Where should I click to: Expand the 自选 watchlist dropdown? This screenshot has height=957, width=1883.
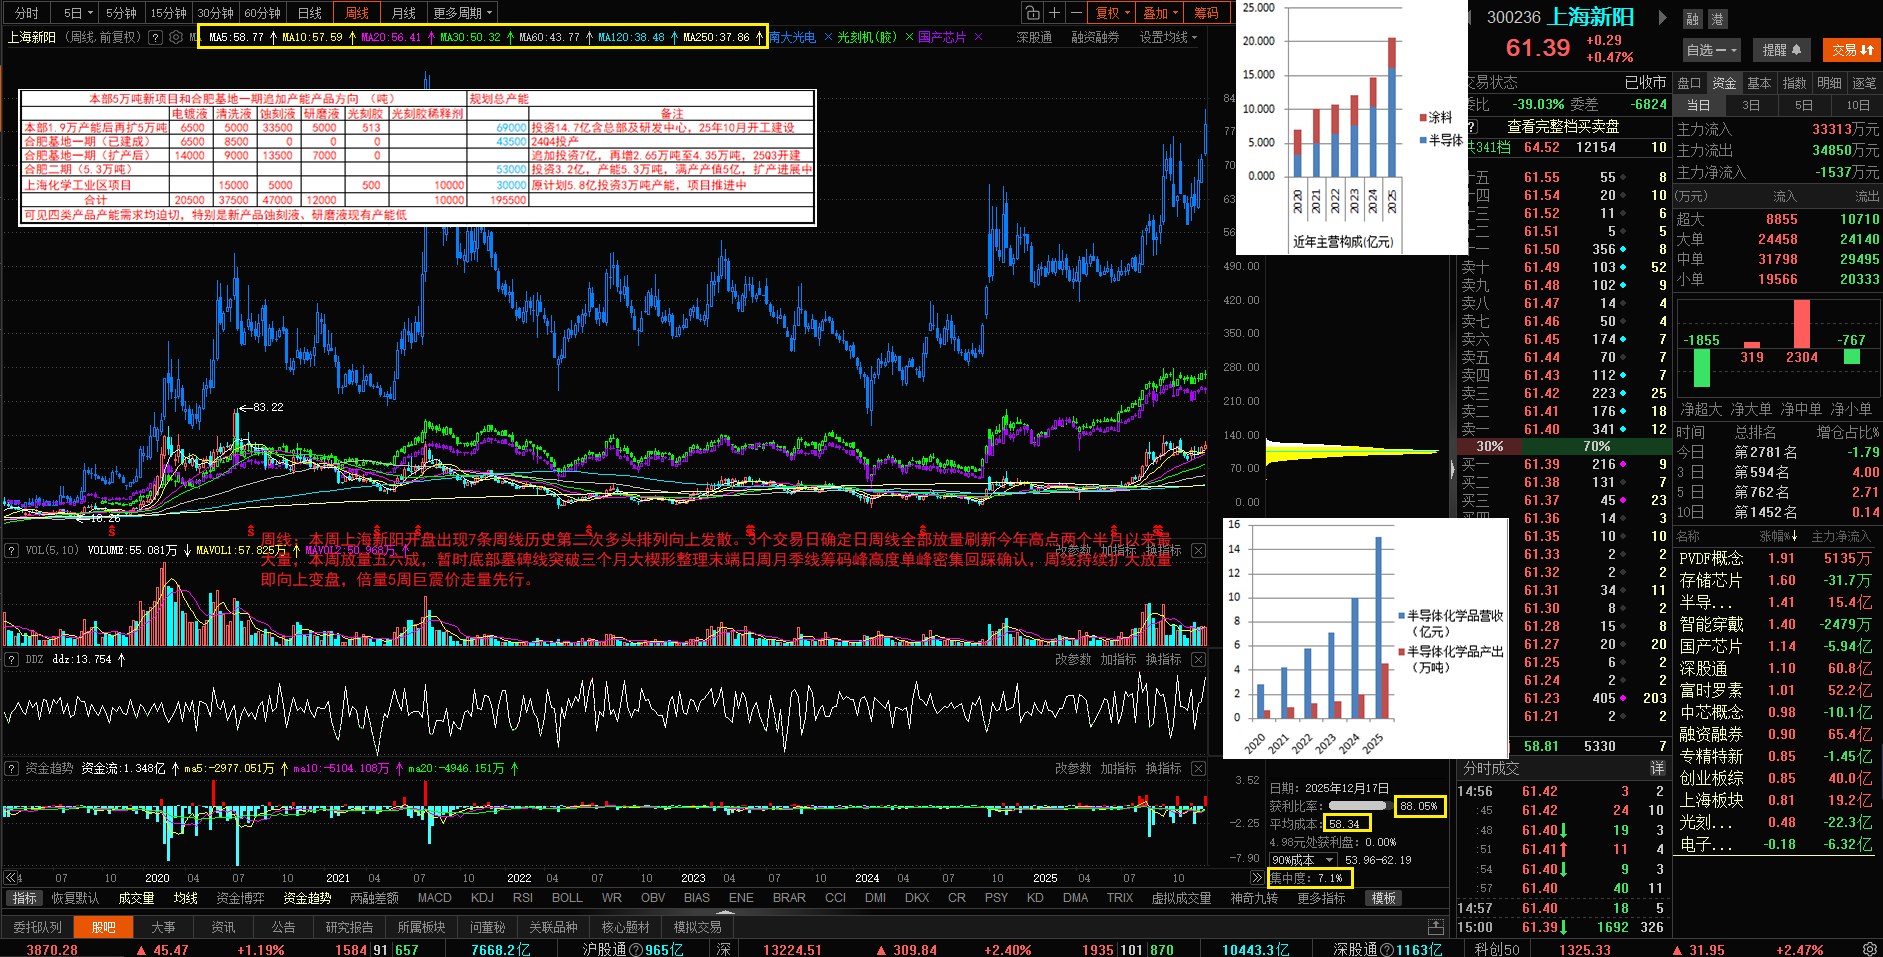(x=1712, y=50)
